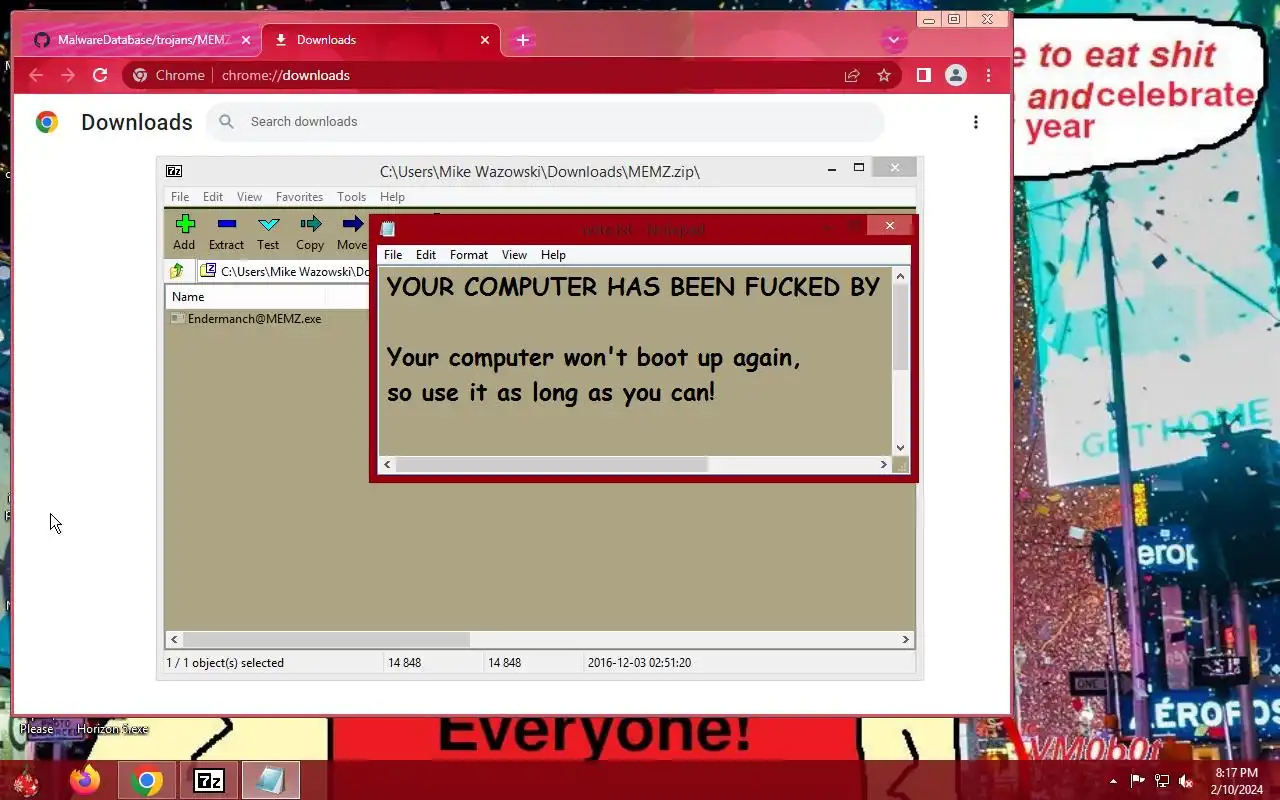Open 7-Zip Tools menu

351,197
